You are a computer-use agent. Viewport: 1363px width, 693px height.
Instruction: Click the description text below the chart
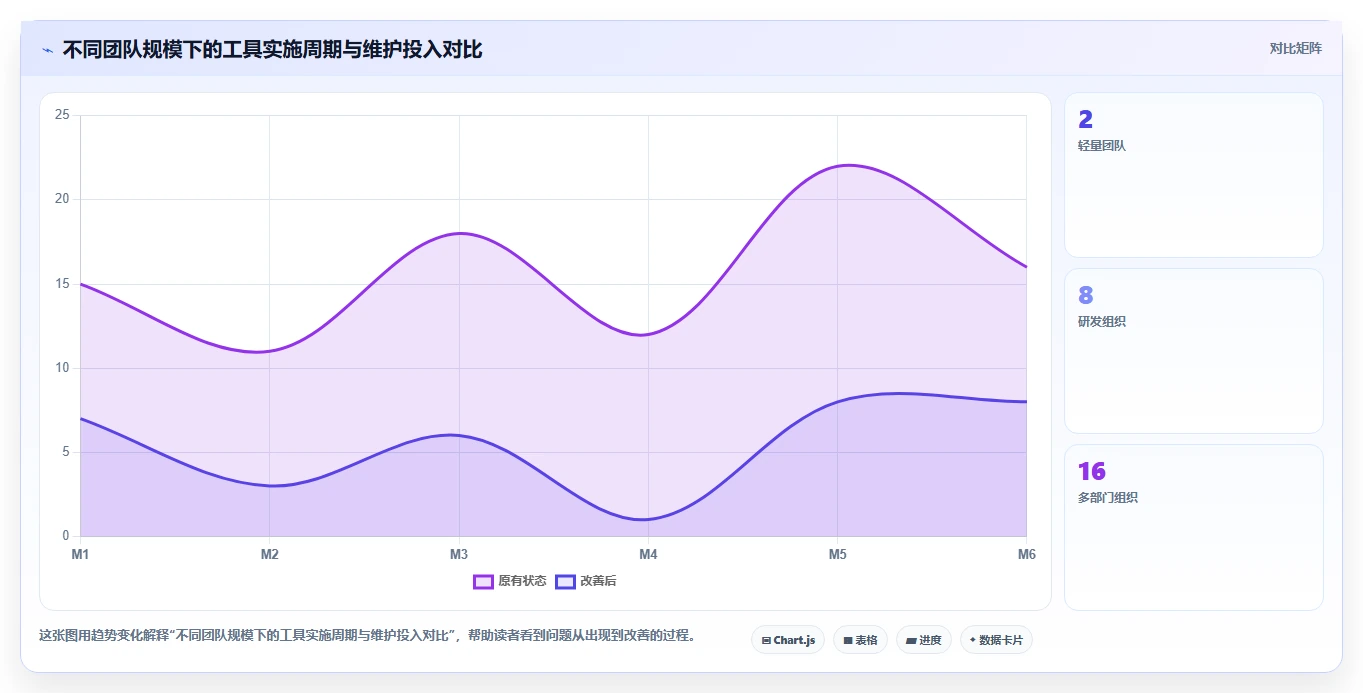[367, 636]
